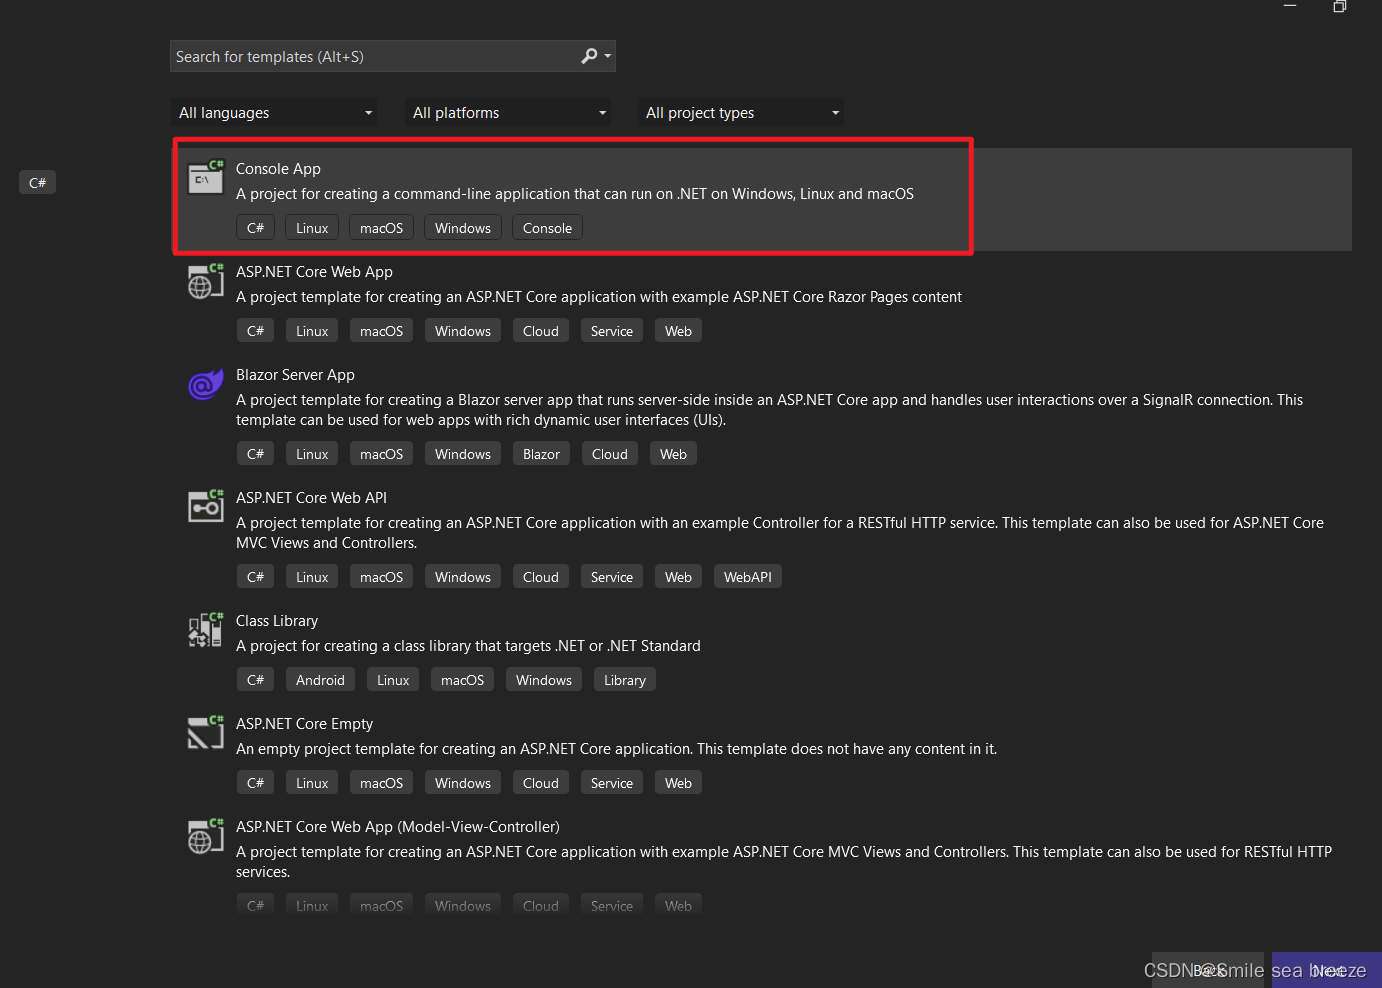Select the ASP.NET Core Web App title
The height and width of the screenshot is (988, 1382).
pos(314,272)
